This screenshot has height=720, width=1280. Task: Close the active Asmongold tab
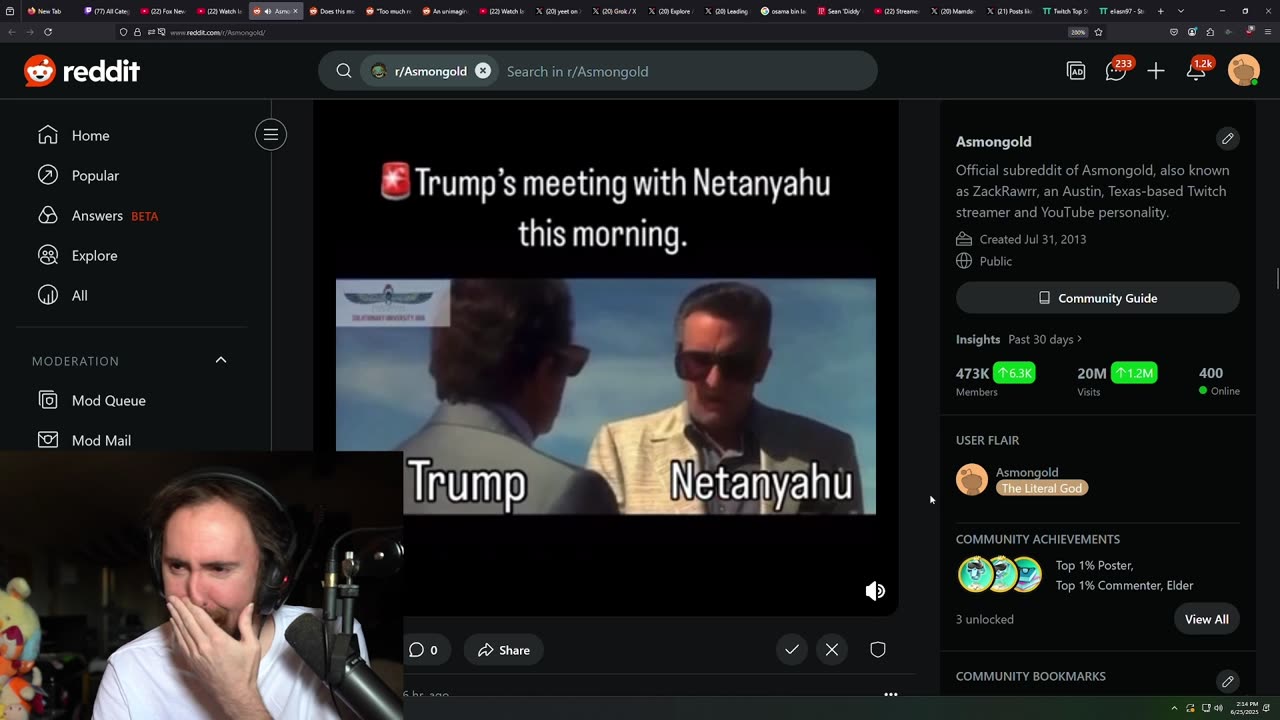click(295, 11)
